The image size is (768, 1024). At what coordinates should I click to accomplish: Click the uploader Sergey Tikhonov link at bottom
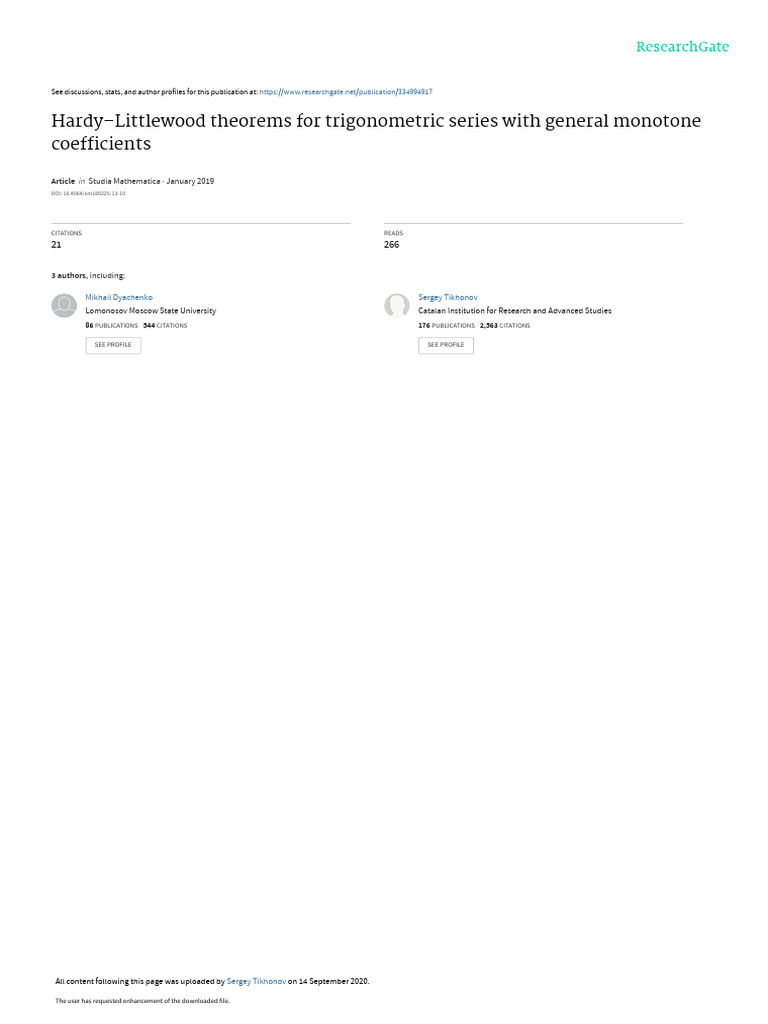(256, 981)
